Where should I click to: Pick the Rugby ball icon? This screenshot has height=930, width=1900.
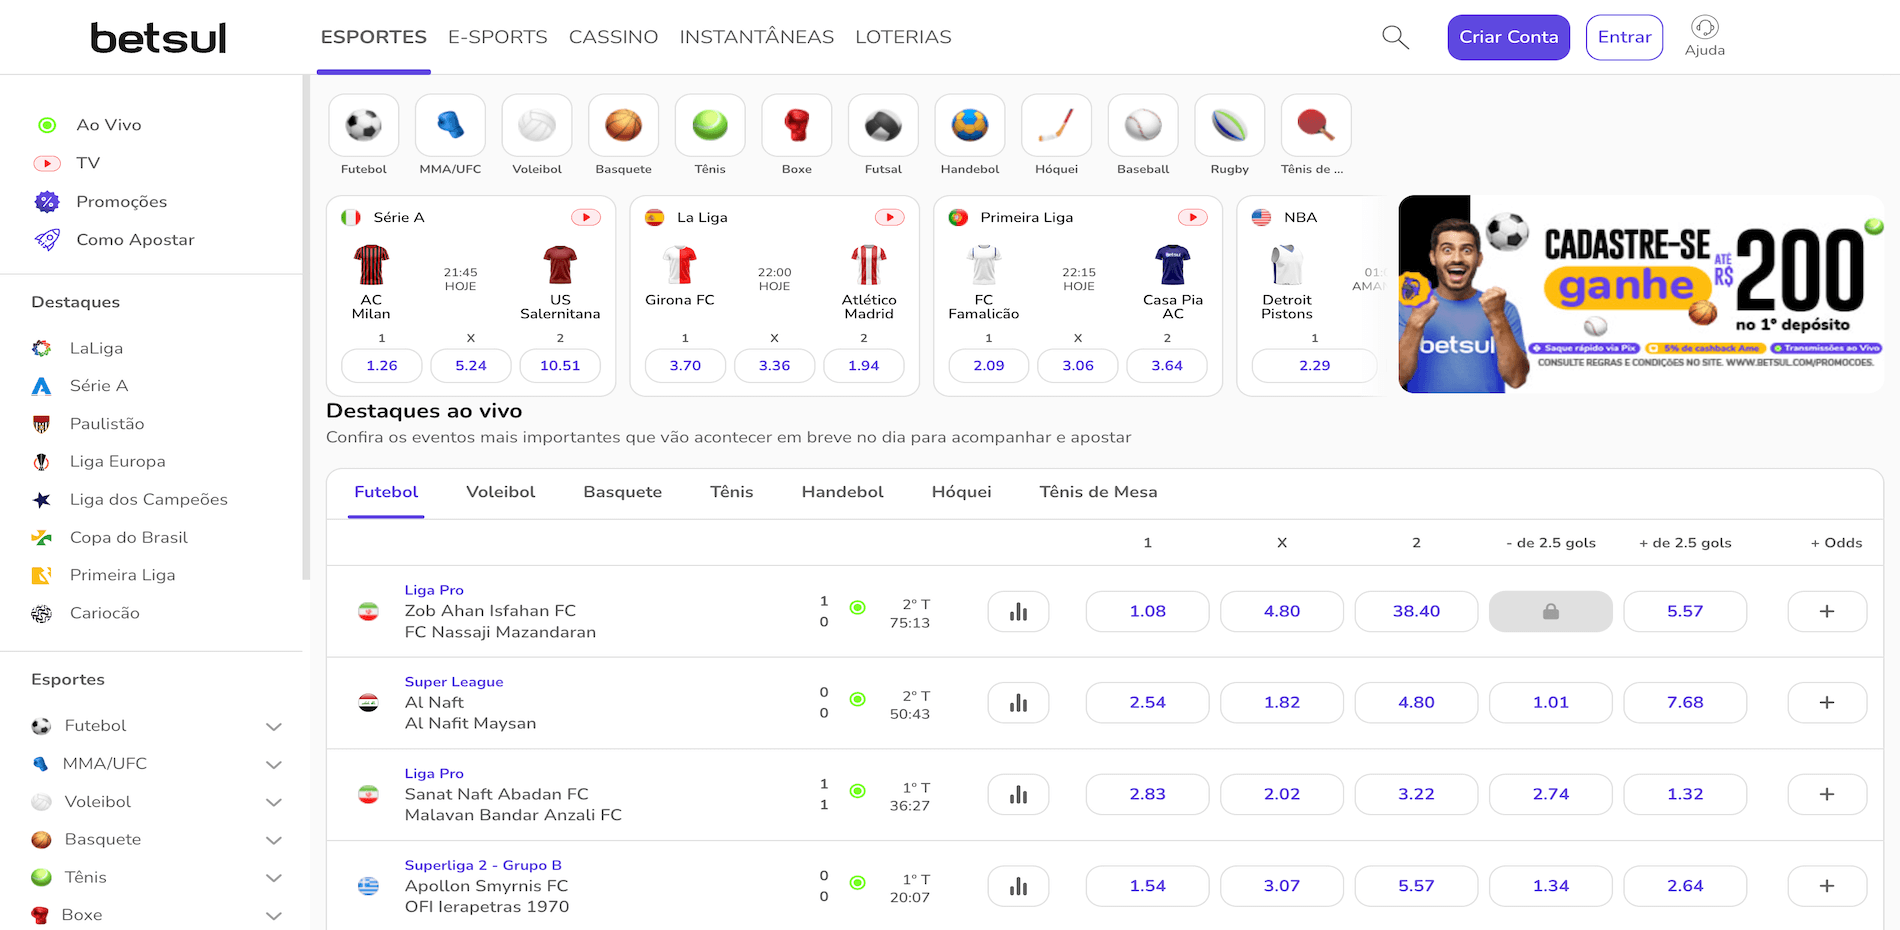1229,126
